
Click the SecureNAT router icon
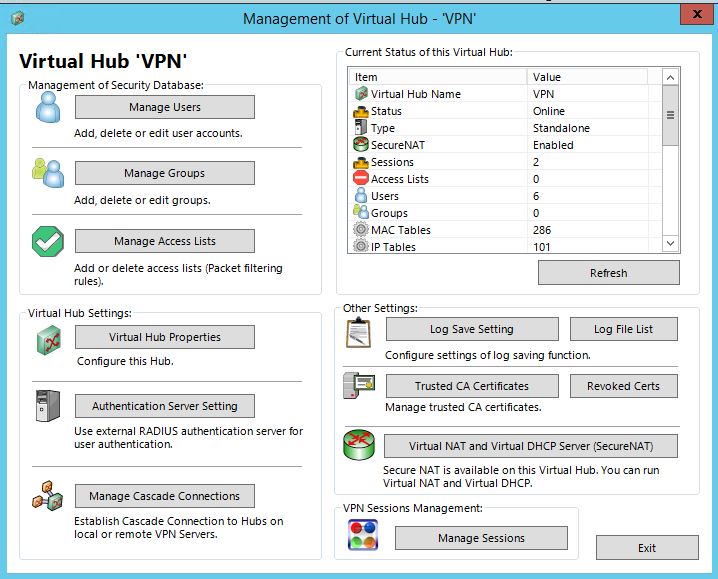point(358,446)
